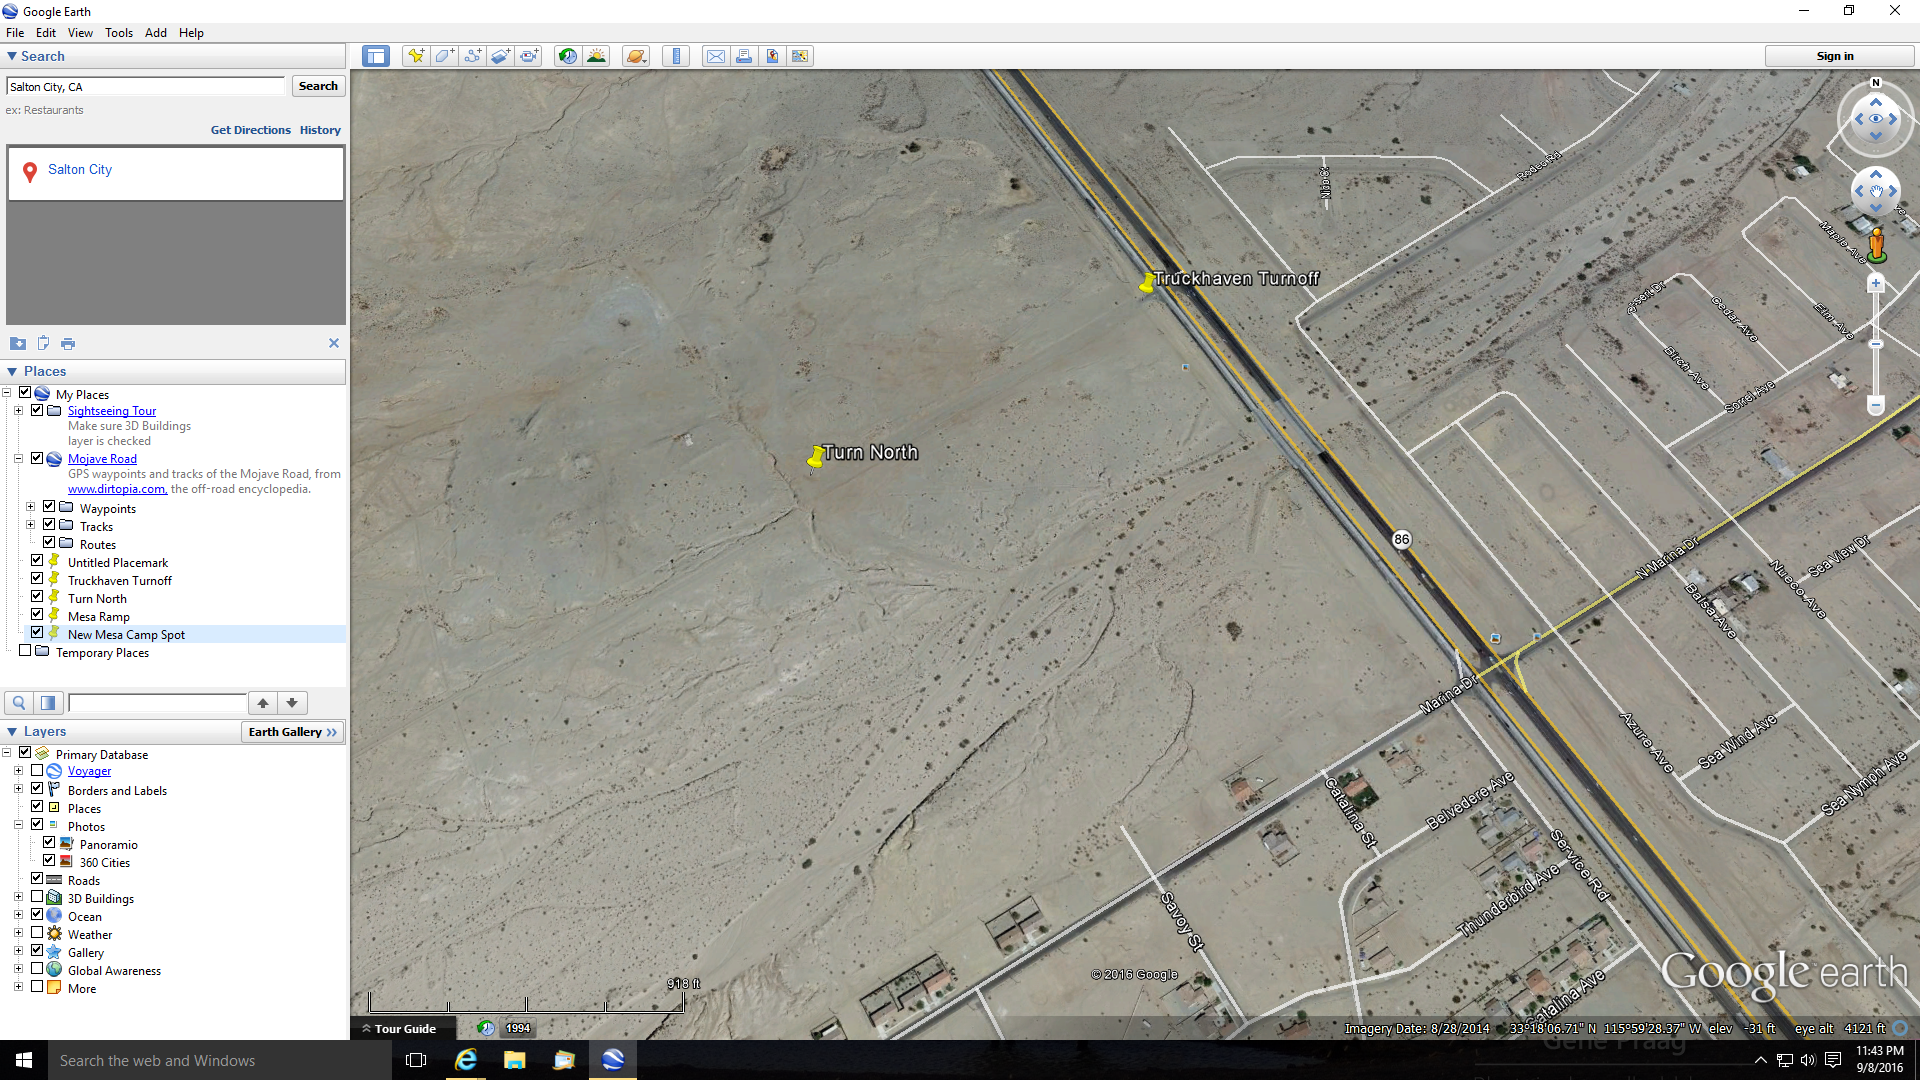Click the Get Directions link
This screenshot has width=1920, height=1080.
(250, 130)
